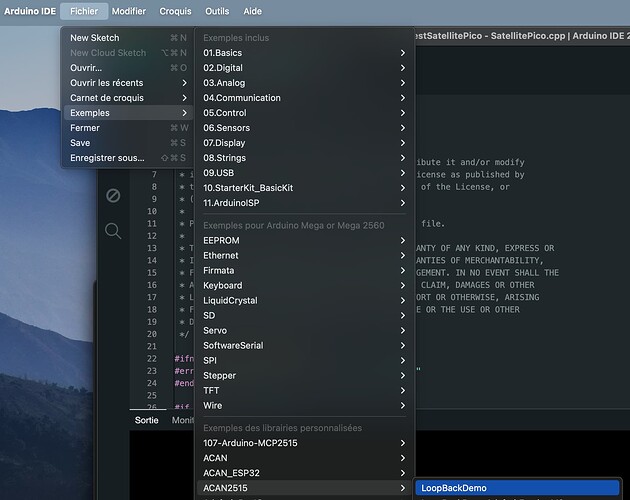Open Keyboard library examples
This screenshot has width=630, height=500.
[305, 285]
